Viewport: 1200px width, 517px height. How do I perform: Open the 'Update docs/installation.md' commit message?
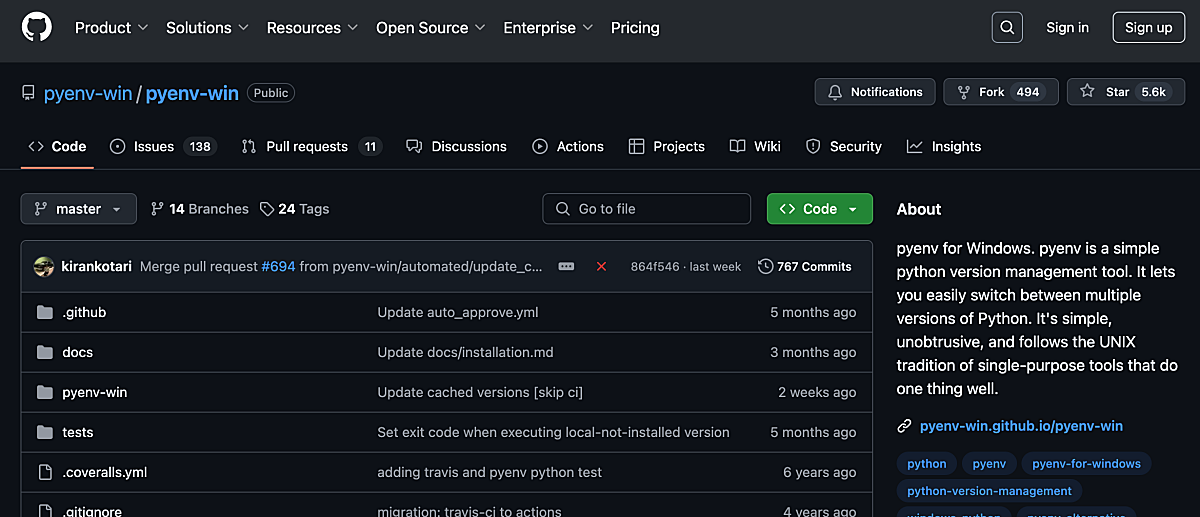pos(465,352)
